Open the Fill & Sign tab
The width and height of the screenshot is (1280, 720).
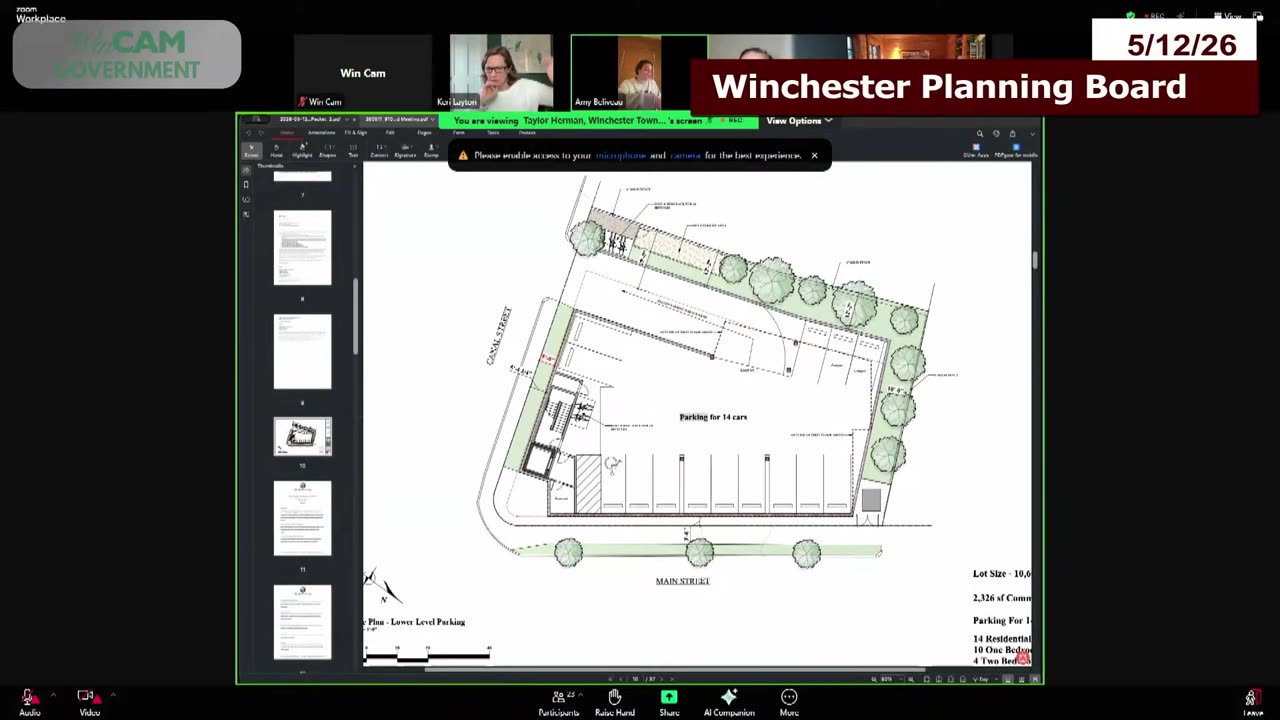coord(356,133)
